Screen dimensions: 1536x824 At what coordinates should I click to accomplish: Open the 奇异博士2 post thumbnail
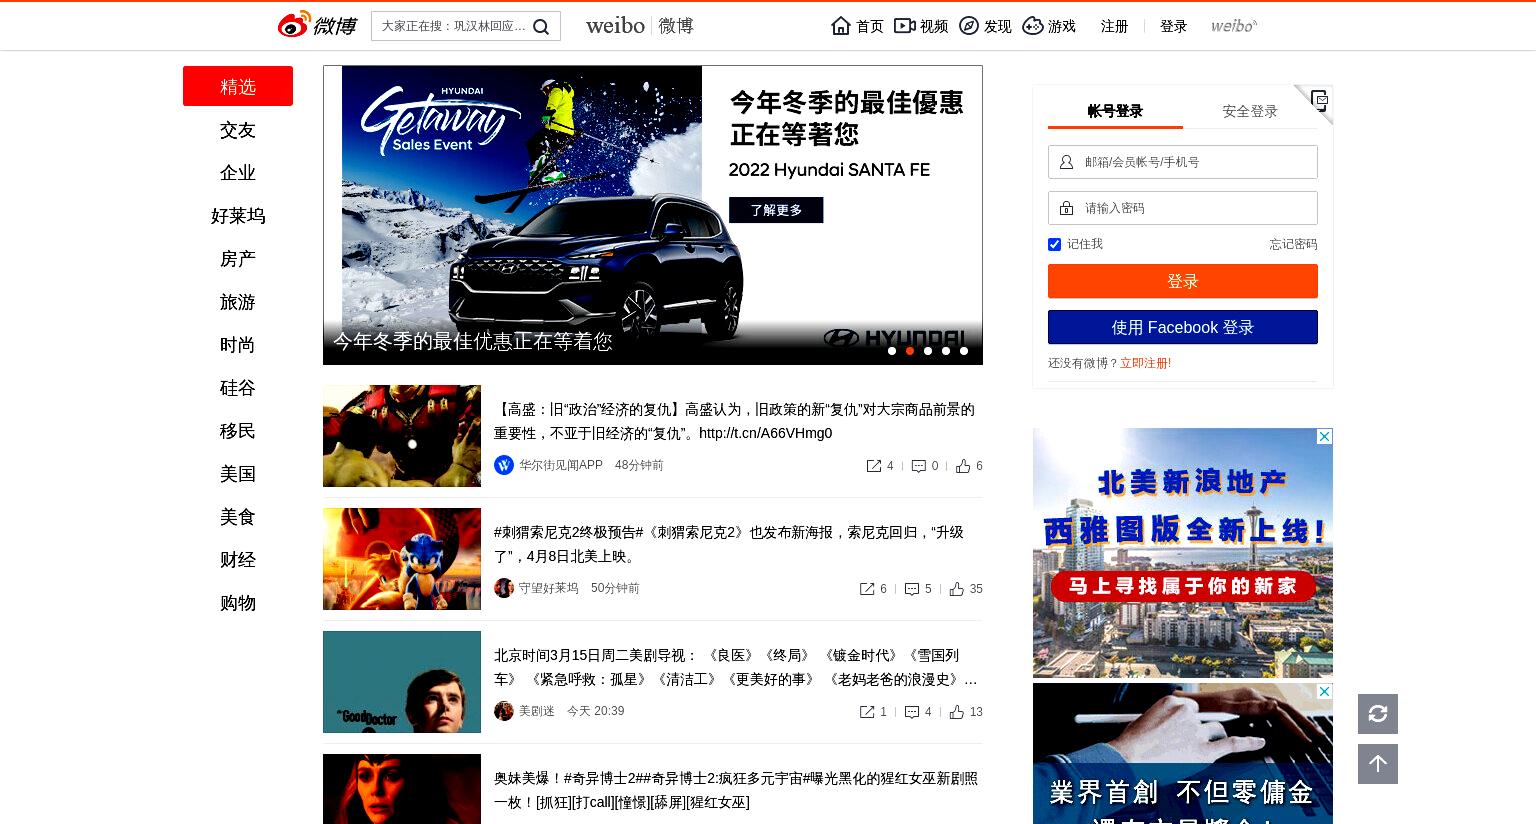click(402, 789)
